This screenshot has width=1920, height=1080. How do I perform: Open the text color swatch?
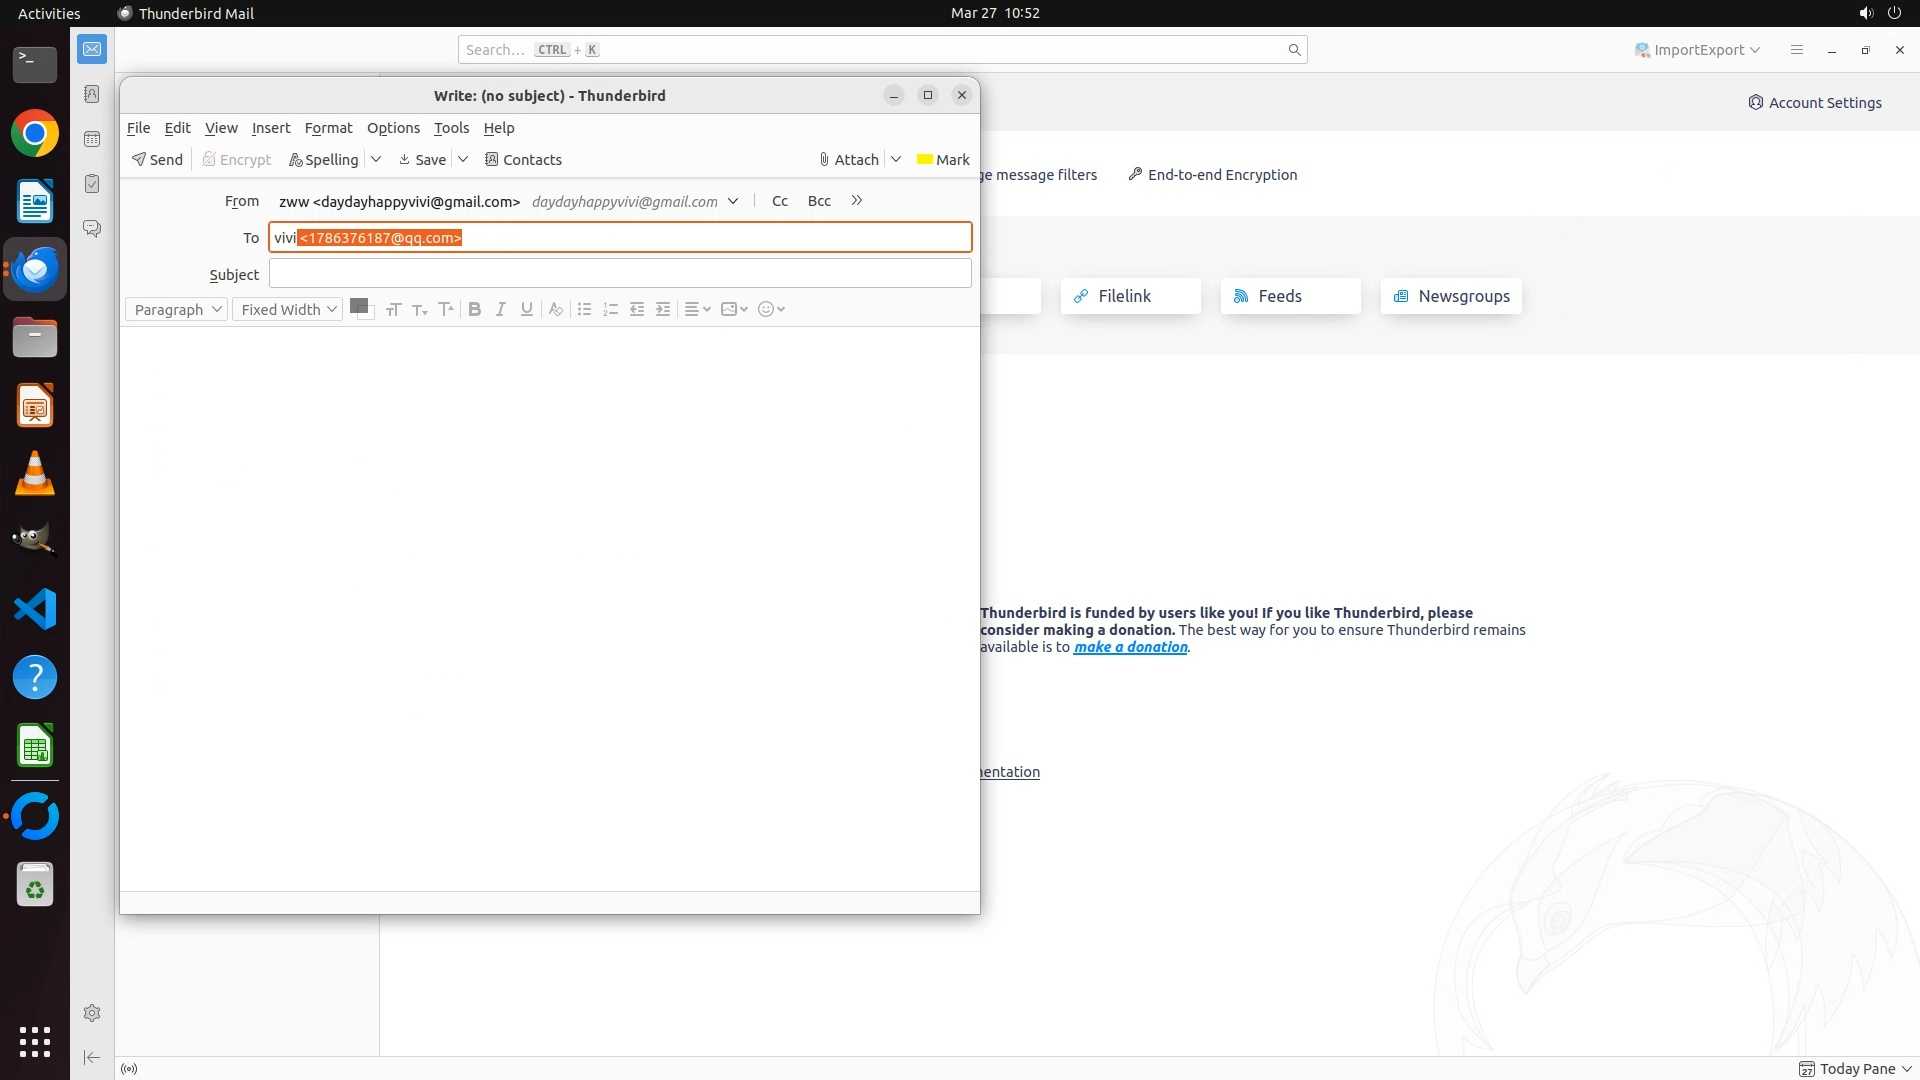click(359, 306)
